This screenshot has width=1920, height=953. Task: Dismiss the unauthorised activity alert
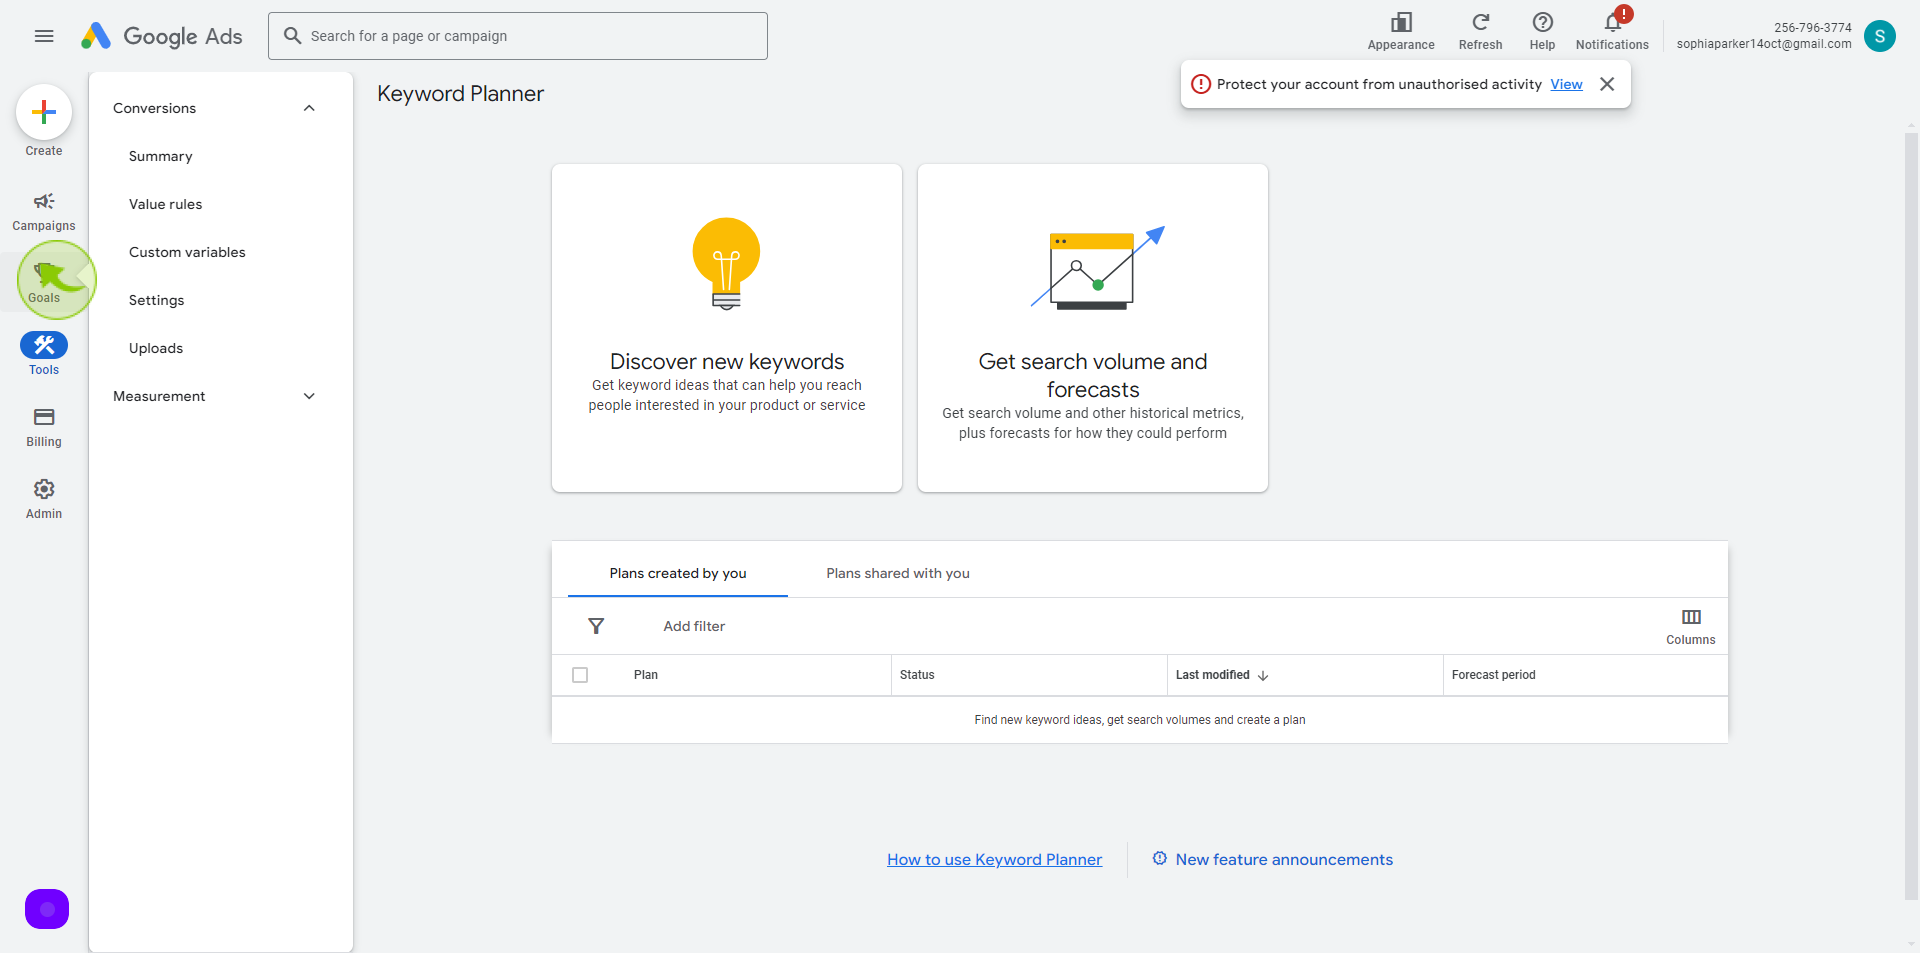pos(1607,84)
